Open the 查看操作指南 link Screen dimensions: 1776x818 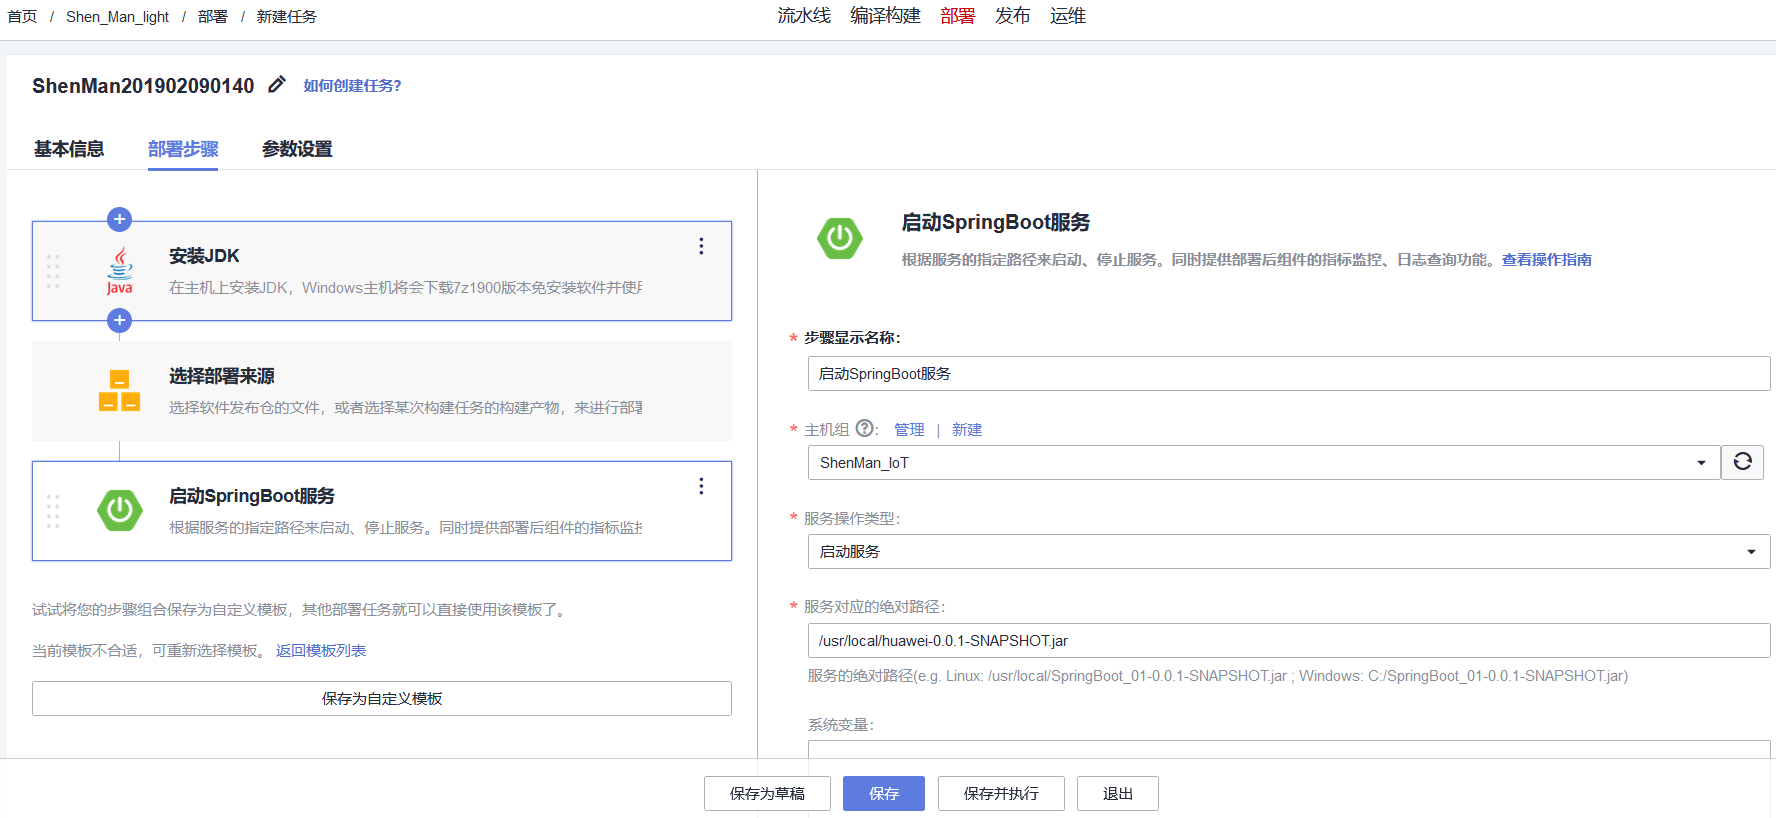click(x=1546, y=260)
